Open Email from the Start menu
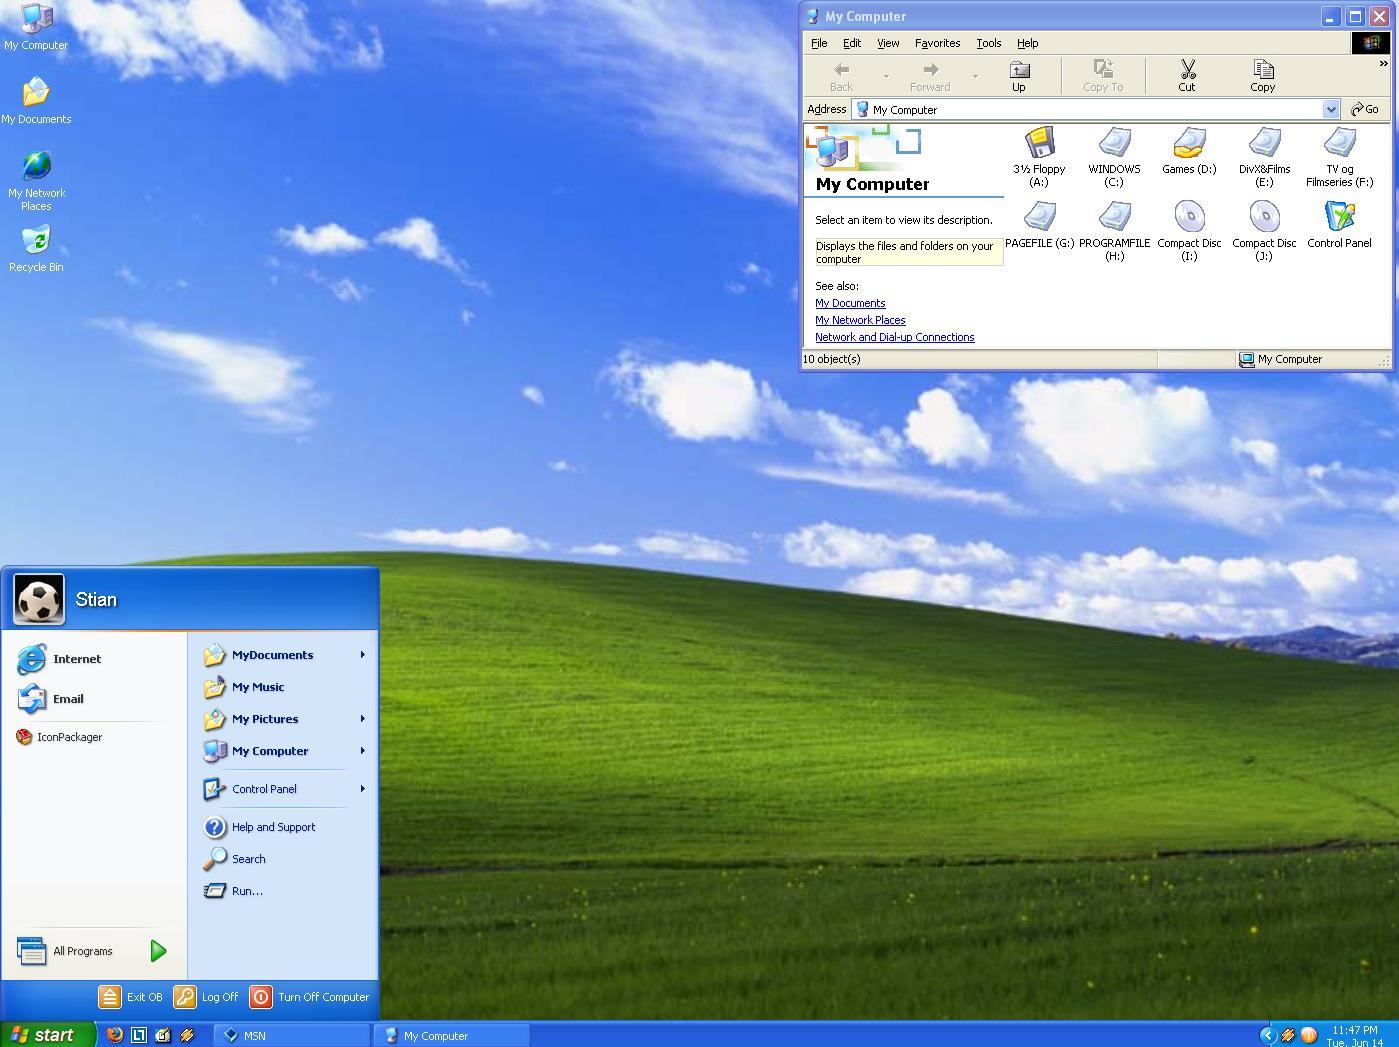This screenshot has width=1399, height=1047. (x=51, y=699)
